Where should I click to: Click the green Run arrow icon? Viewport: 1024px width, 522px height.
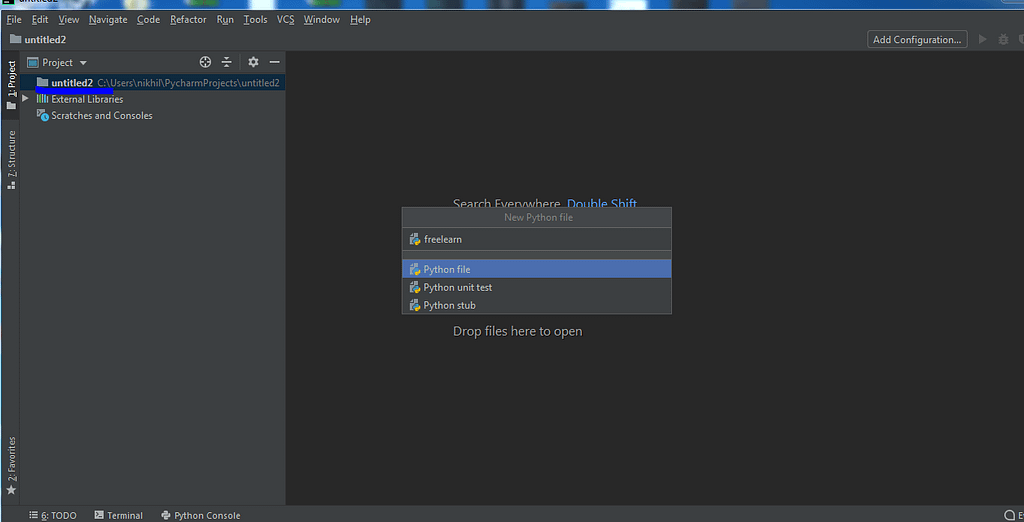coord(982,40)
